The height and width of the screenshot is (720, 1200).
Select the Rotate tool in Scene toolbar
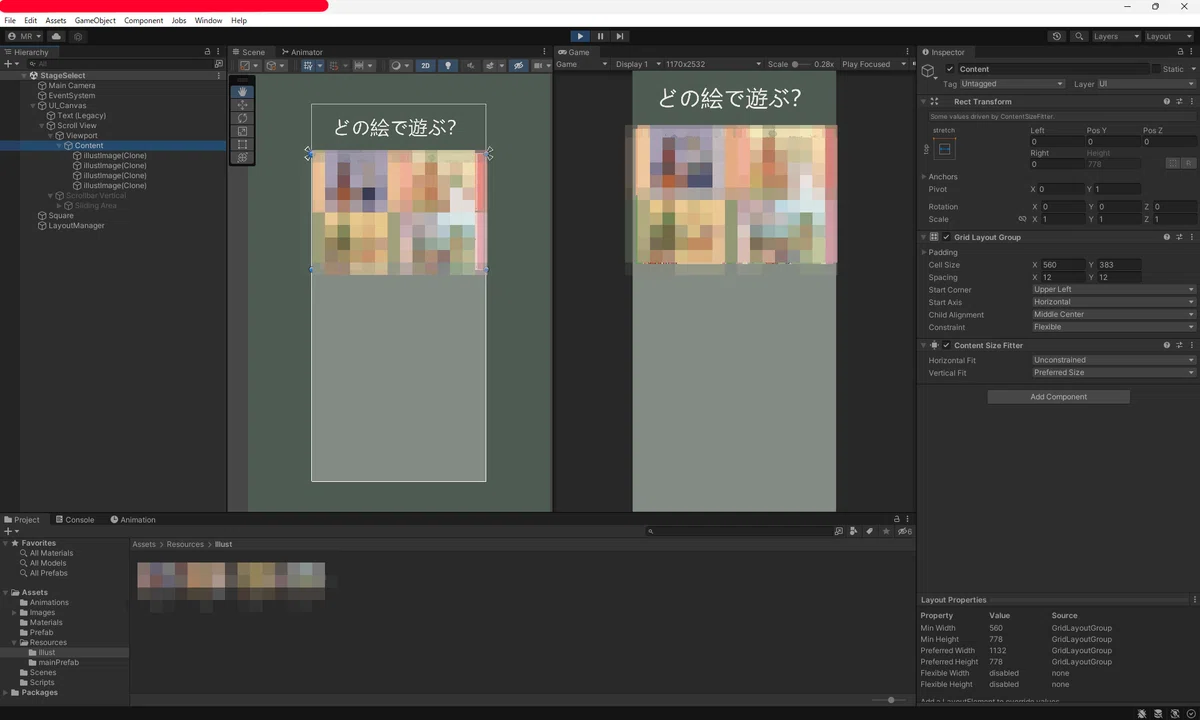tap(242, 118)
